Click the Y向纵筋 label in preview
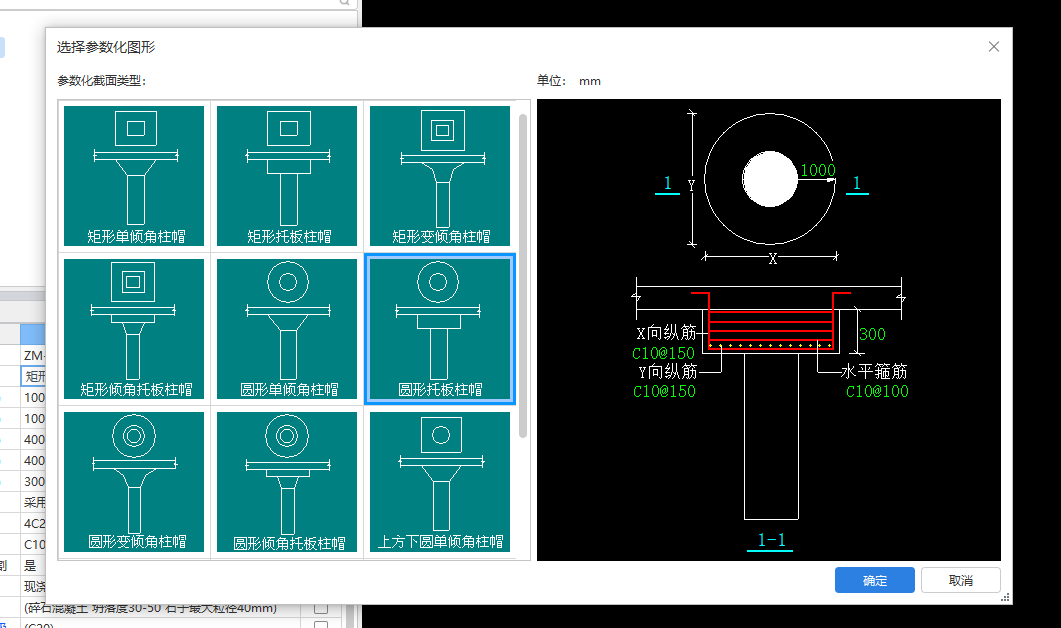 tap(667, 372)
